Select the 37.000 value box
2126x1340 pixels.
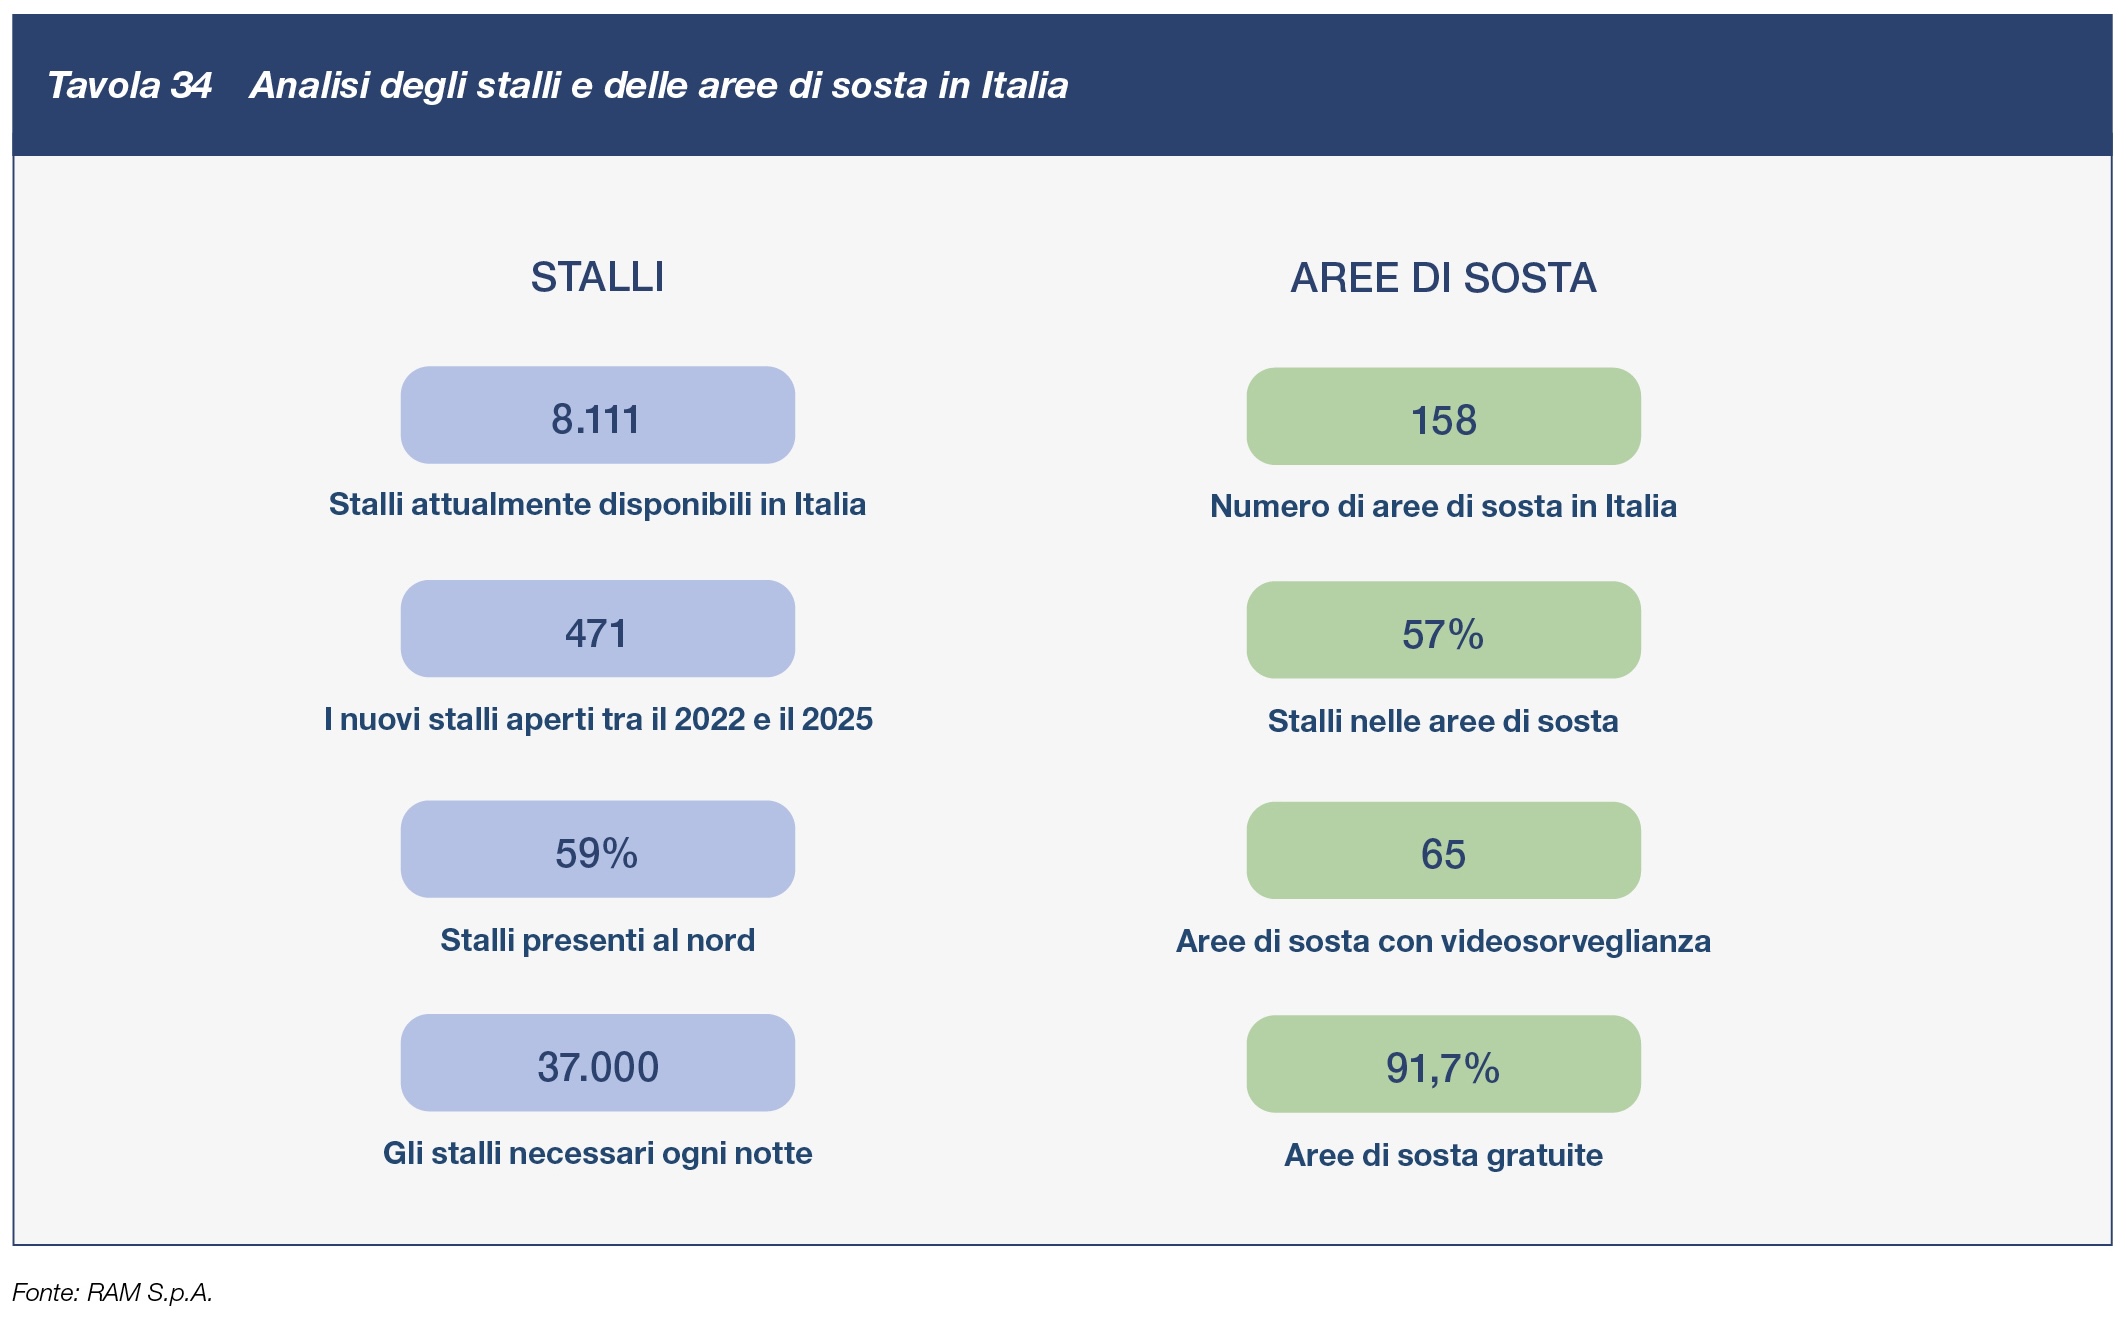coord(597,1064)
